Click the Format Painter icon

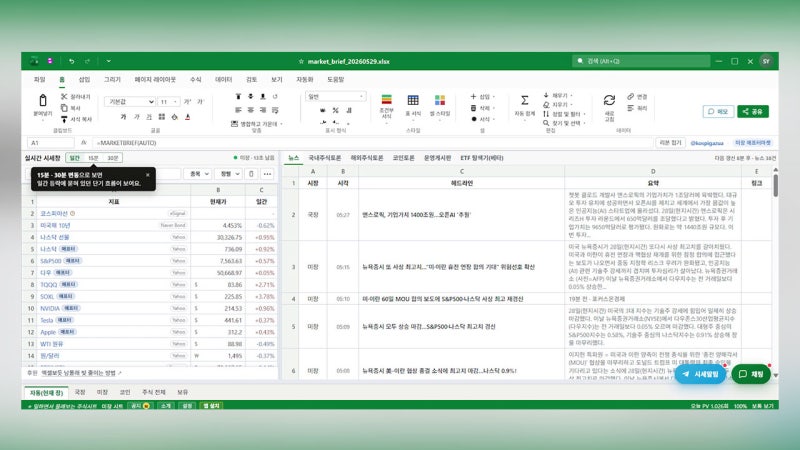click(x=64, y=119)
